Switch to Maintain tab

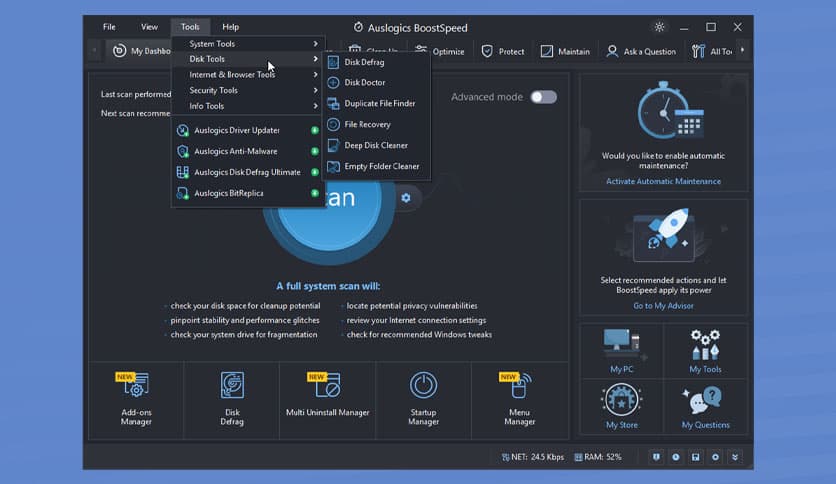(565, 51)
